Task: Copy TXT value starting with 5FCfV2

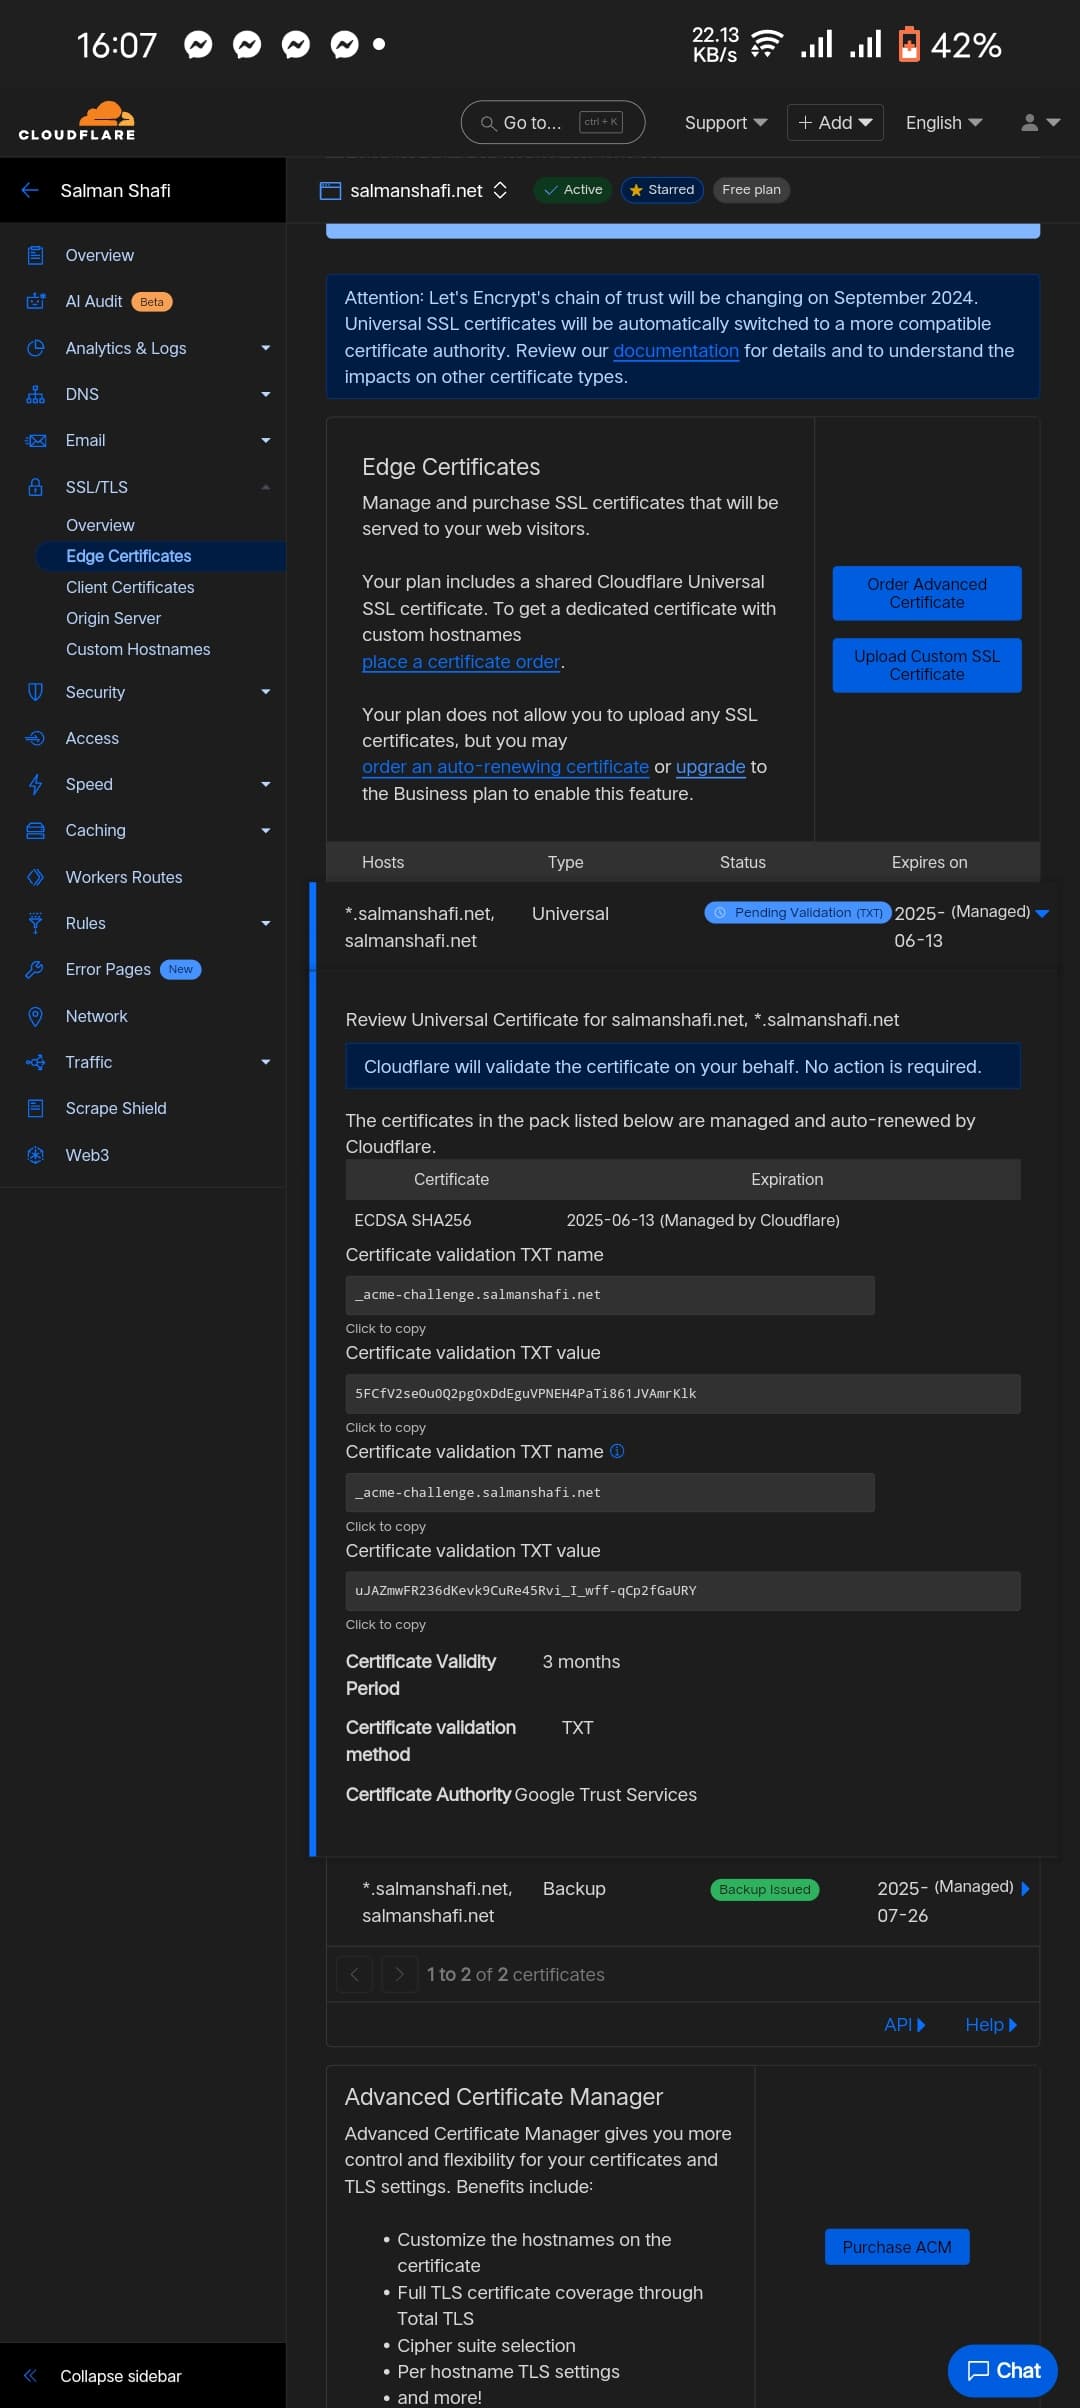Action: click(x=683, y=1393)
